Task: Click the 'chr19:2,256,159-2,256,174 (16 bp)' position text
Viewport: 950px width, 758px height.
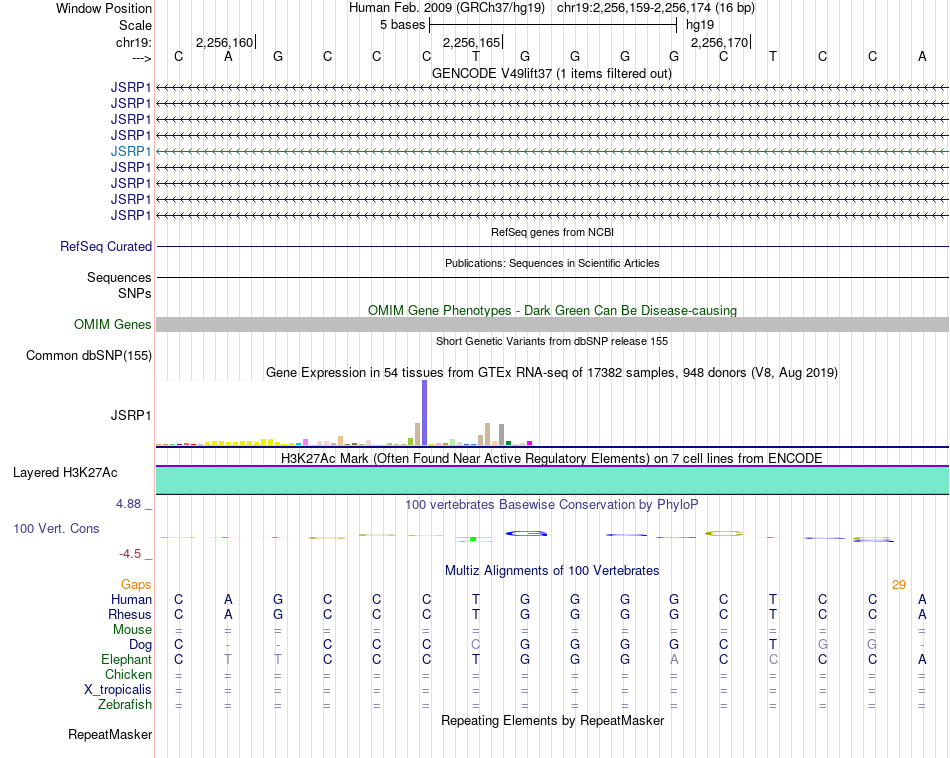Action: coord(656,8)
